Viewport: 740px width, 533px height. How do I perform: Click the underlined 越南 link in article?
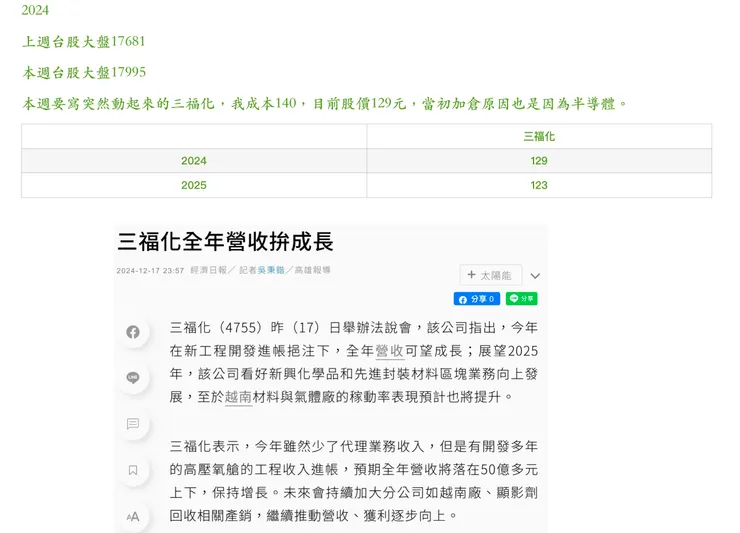click(x=238, y=397)
